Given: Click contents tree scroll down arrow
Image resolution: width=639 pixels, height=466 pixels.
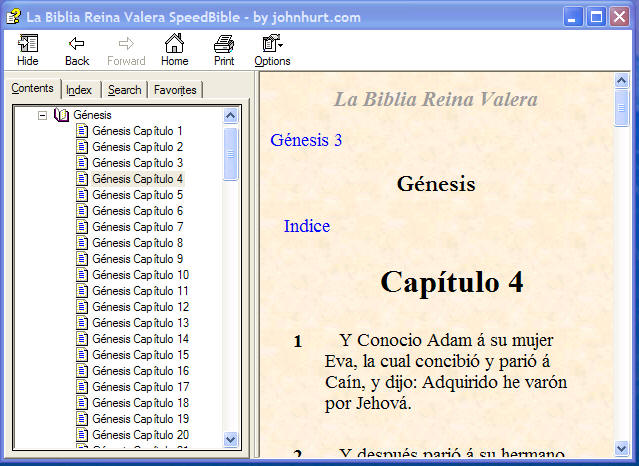Looking at the screenshot, I should tap(230, 439).
